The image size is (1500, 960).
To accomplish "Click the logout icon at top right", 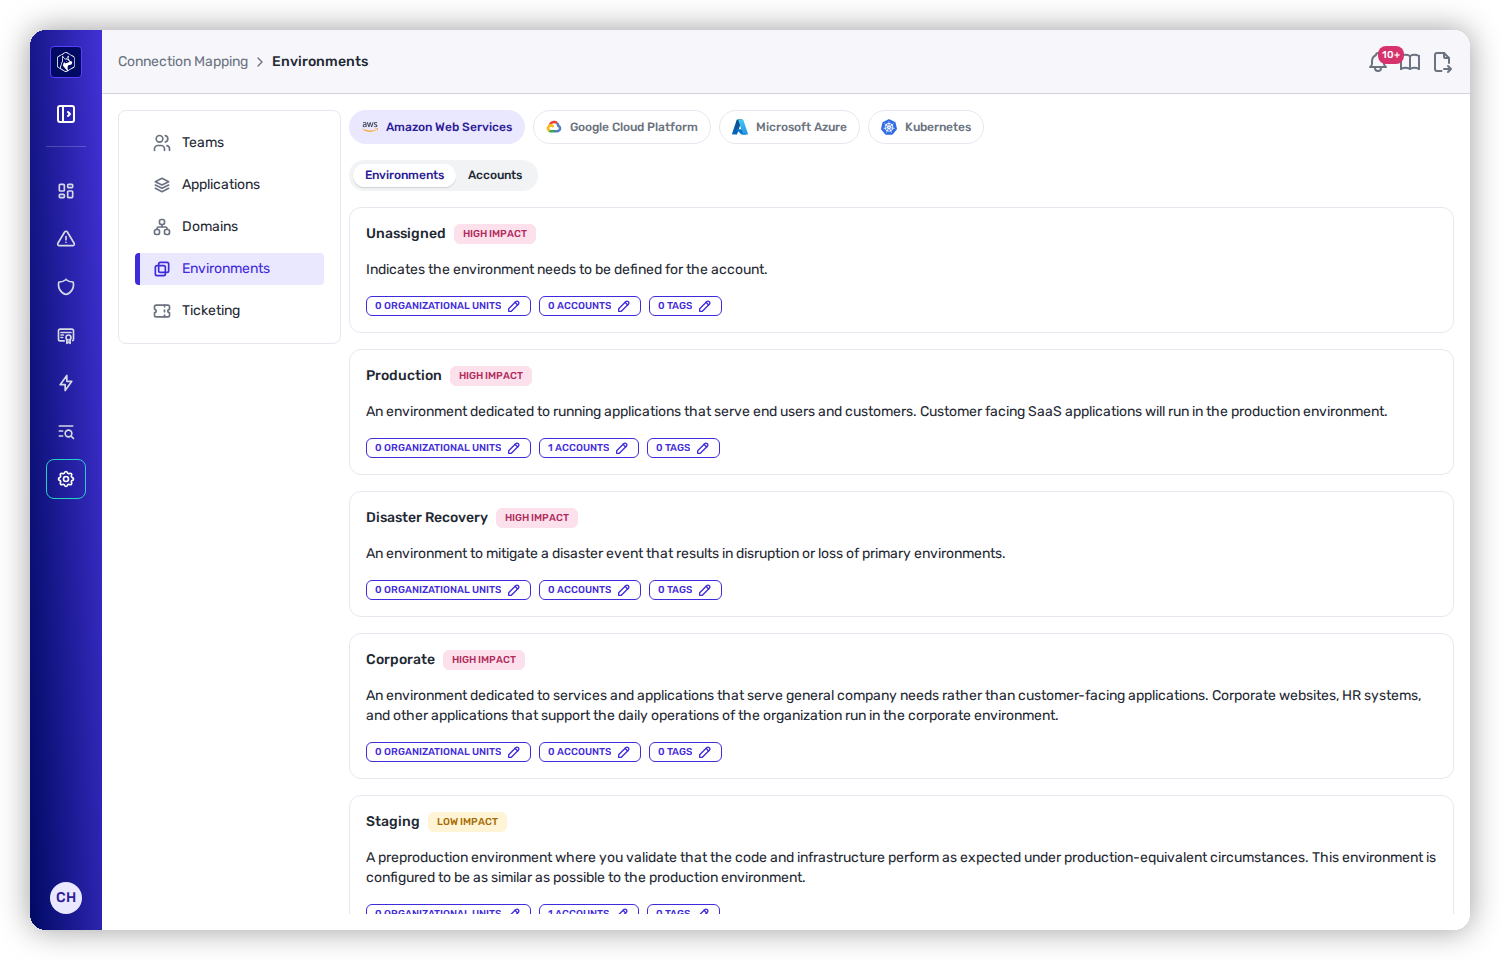I will 1442,62.
